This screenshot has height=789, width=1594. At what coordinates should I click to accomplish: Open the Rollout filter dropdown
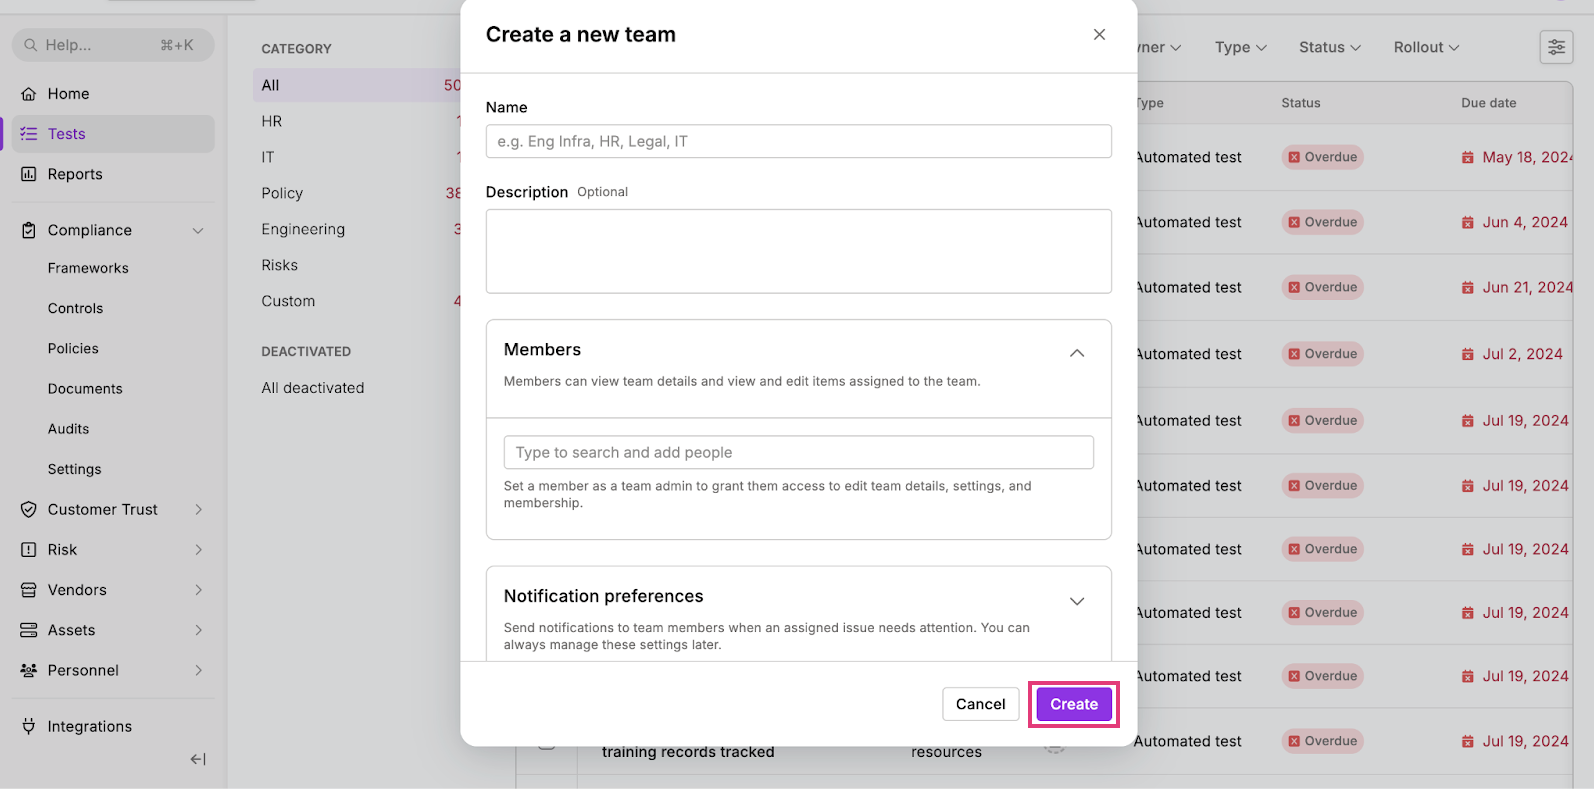(1427, 47)
